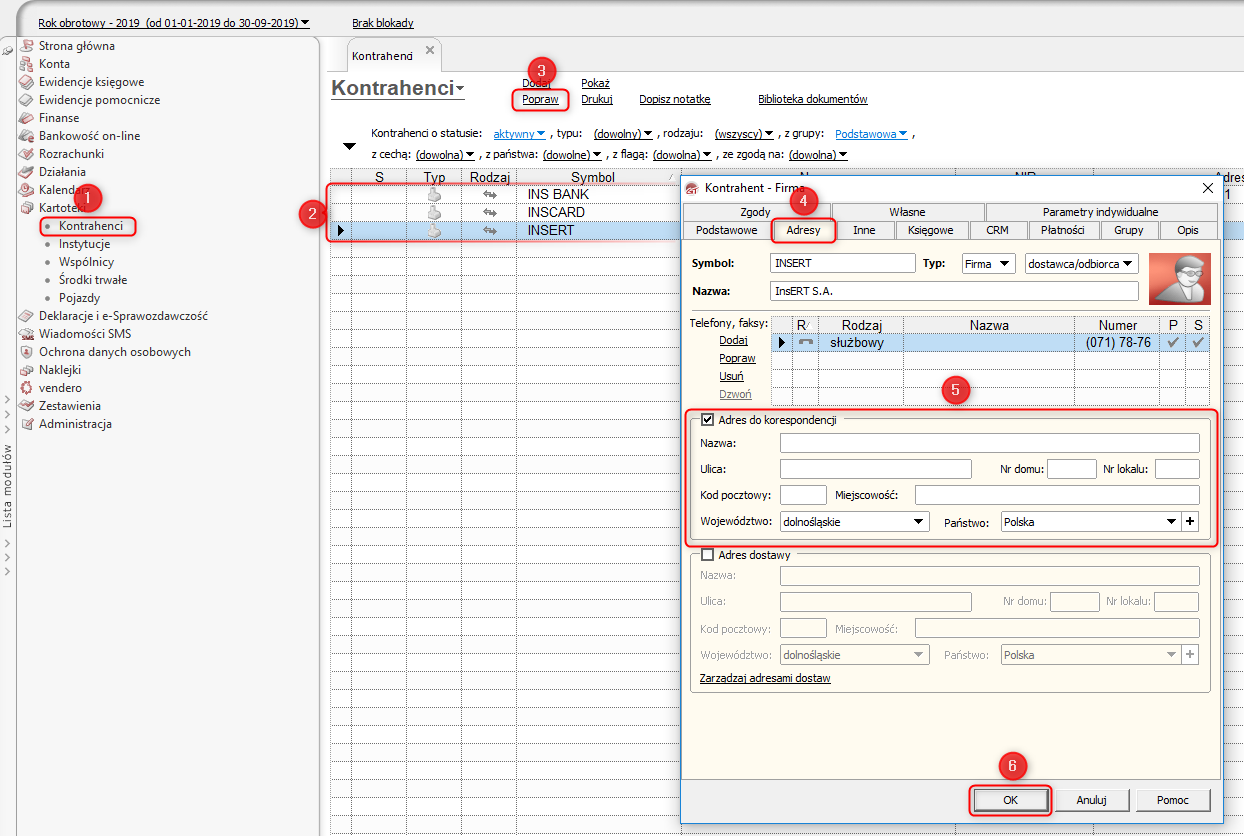Click the Zestawienia icon in sidebar

coord(27,406)
